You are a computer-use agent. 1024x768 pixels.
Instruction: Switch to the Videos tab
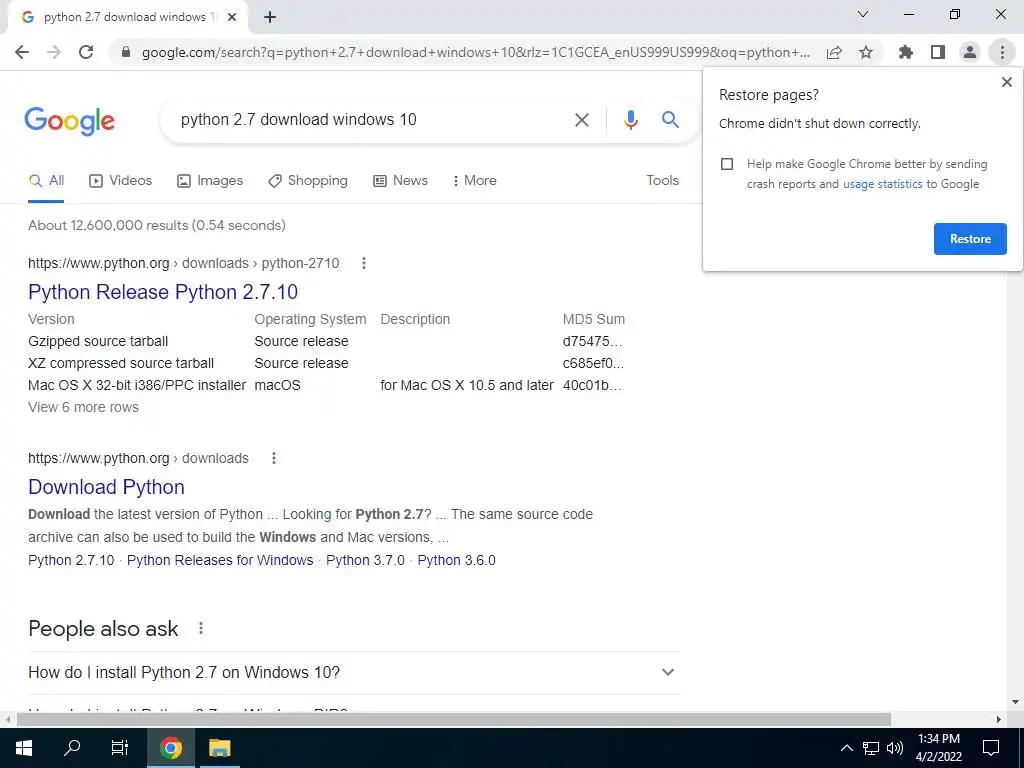click(x=120, y=181)
